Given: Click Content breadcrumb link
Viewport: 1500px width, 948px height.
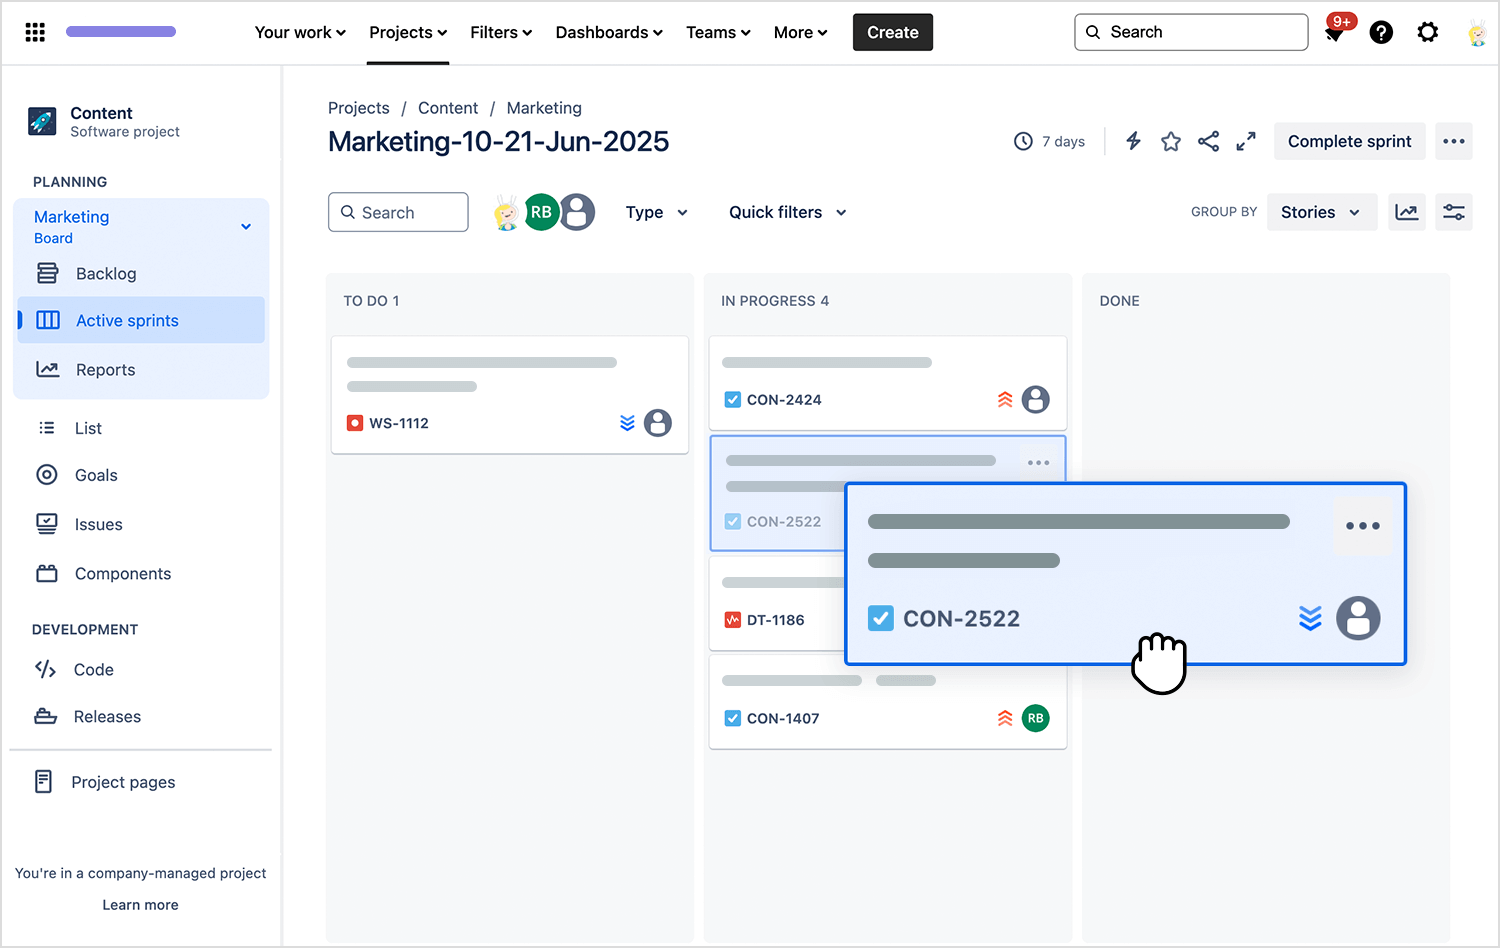Looking at the screenshot, I should tap(448, 108).
